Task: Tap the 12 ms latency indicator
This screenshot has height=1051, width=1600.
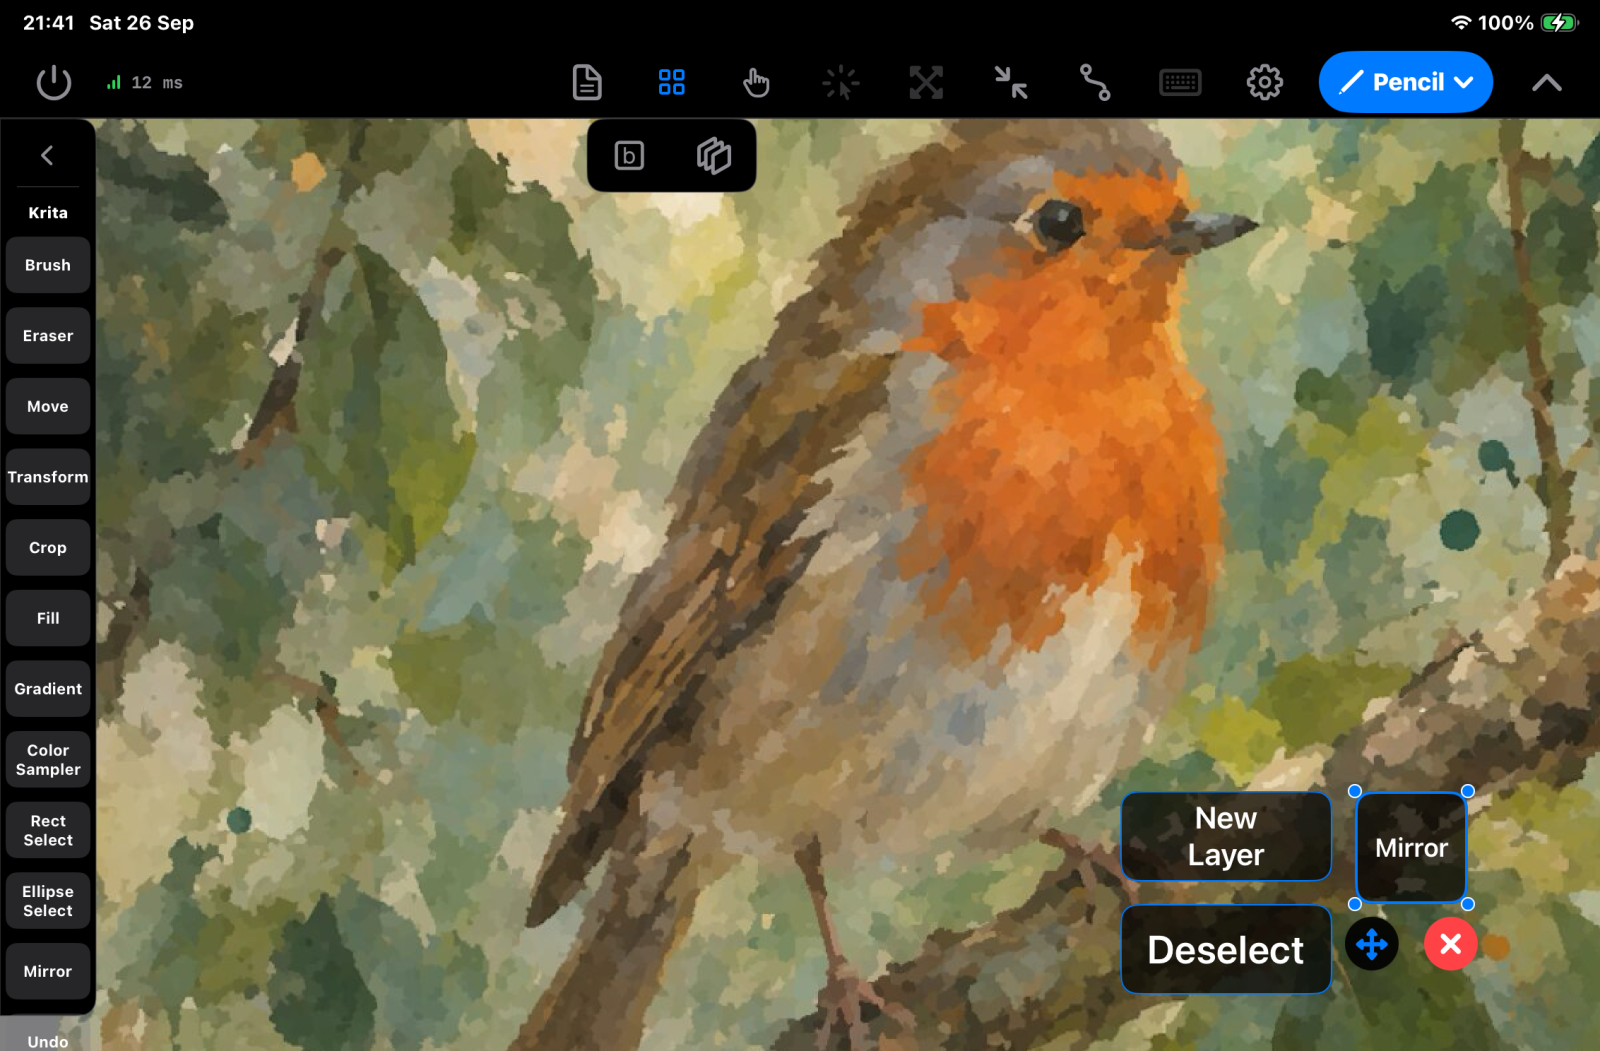Action: point(145,83)
